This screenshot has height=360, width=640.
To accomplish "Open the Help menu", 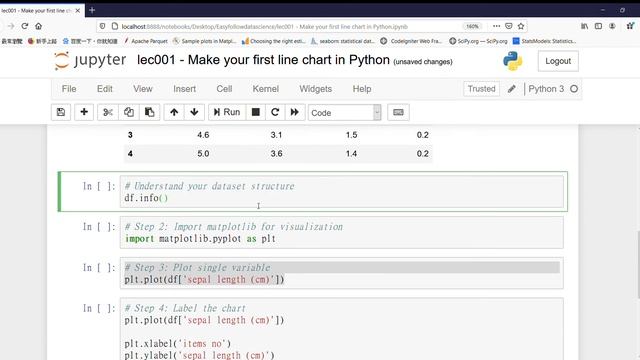I will point(362,89).
